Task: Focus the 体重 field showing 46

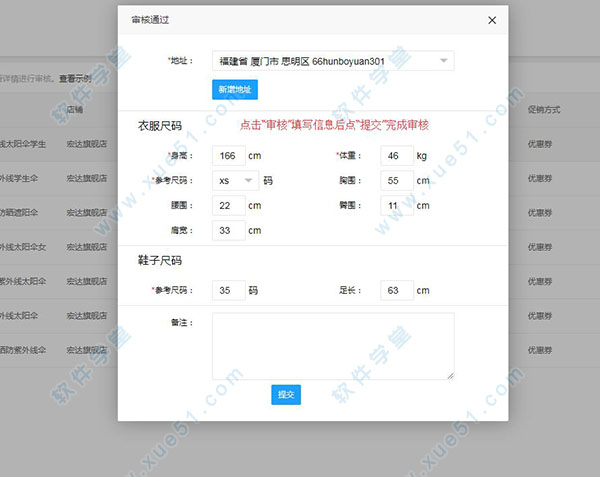Action: pos(397,156)
